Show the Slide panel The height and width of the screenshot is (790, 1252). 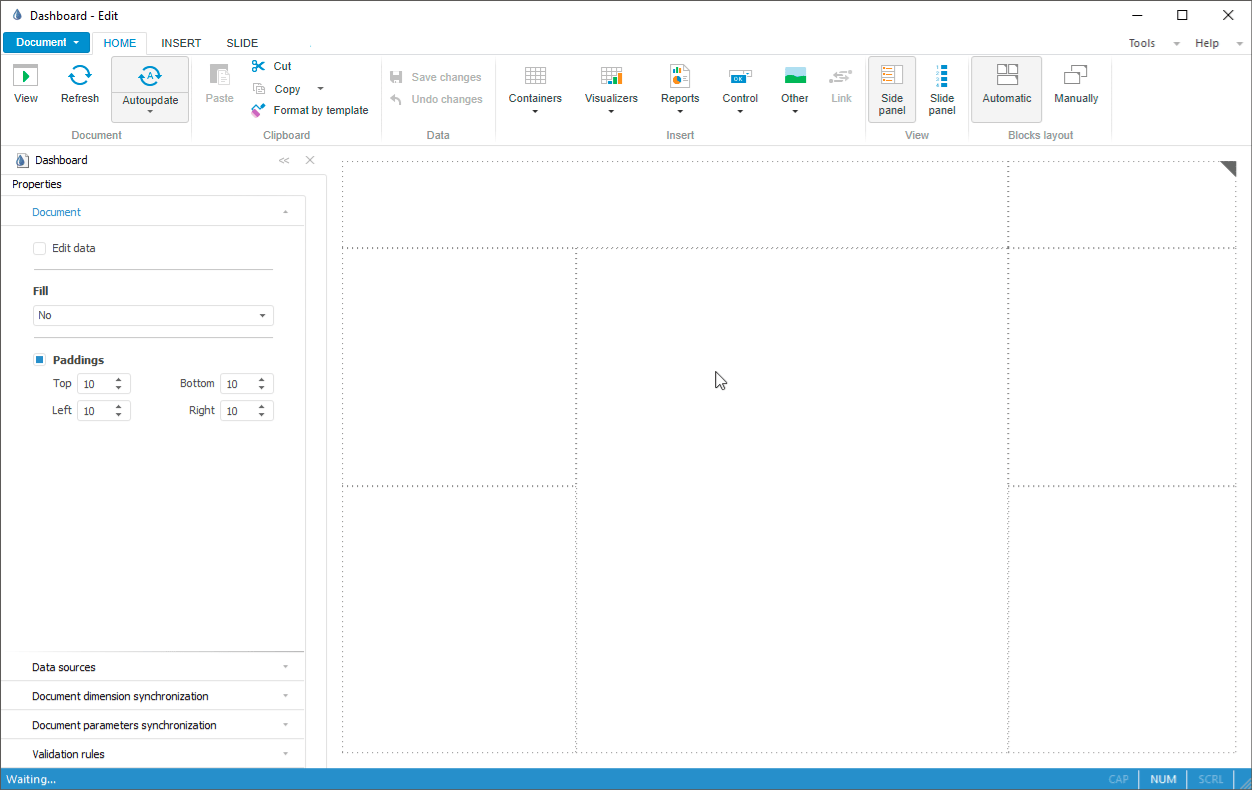point(941,88)
